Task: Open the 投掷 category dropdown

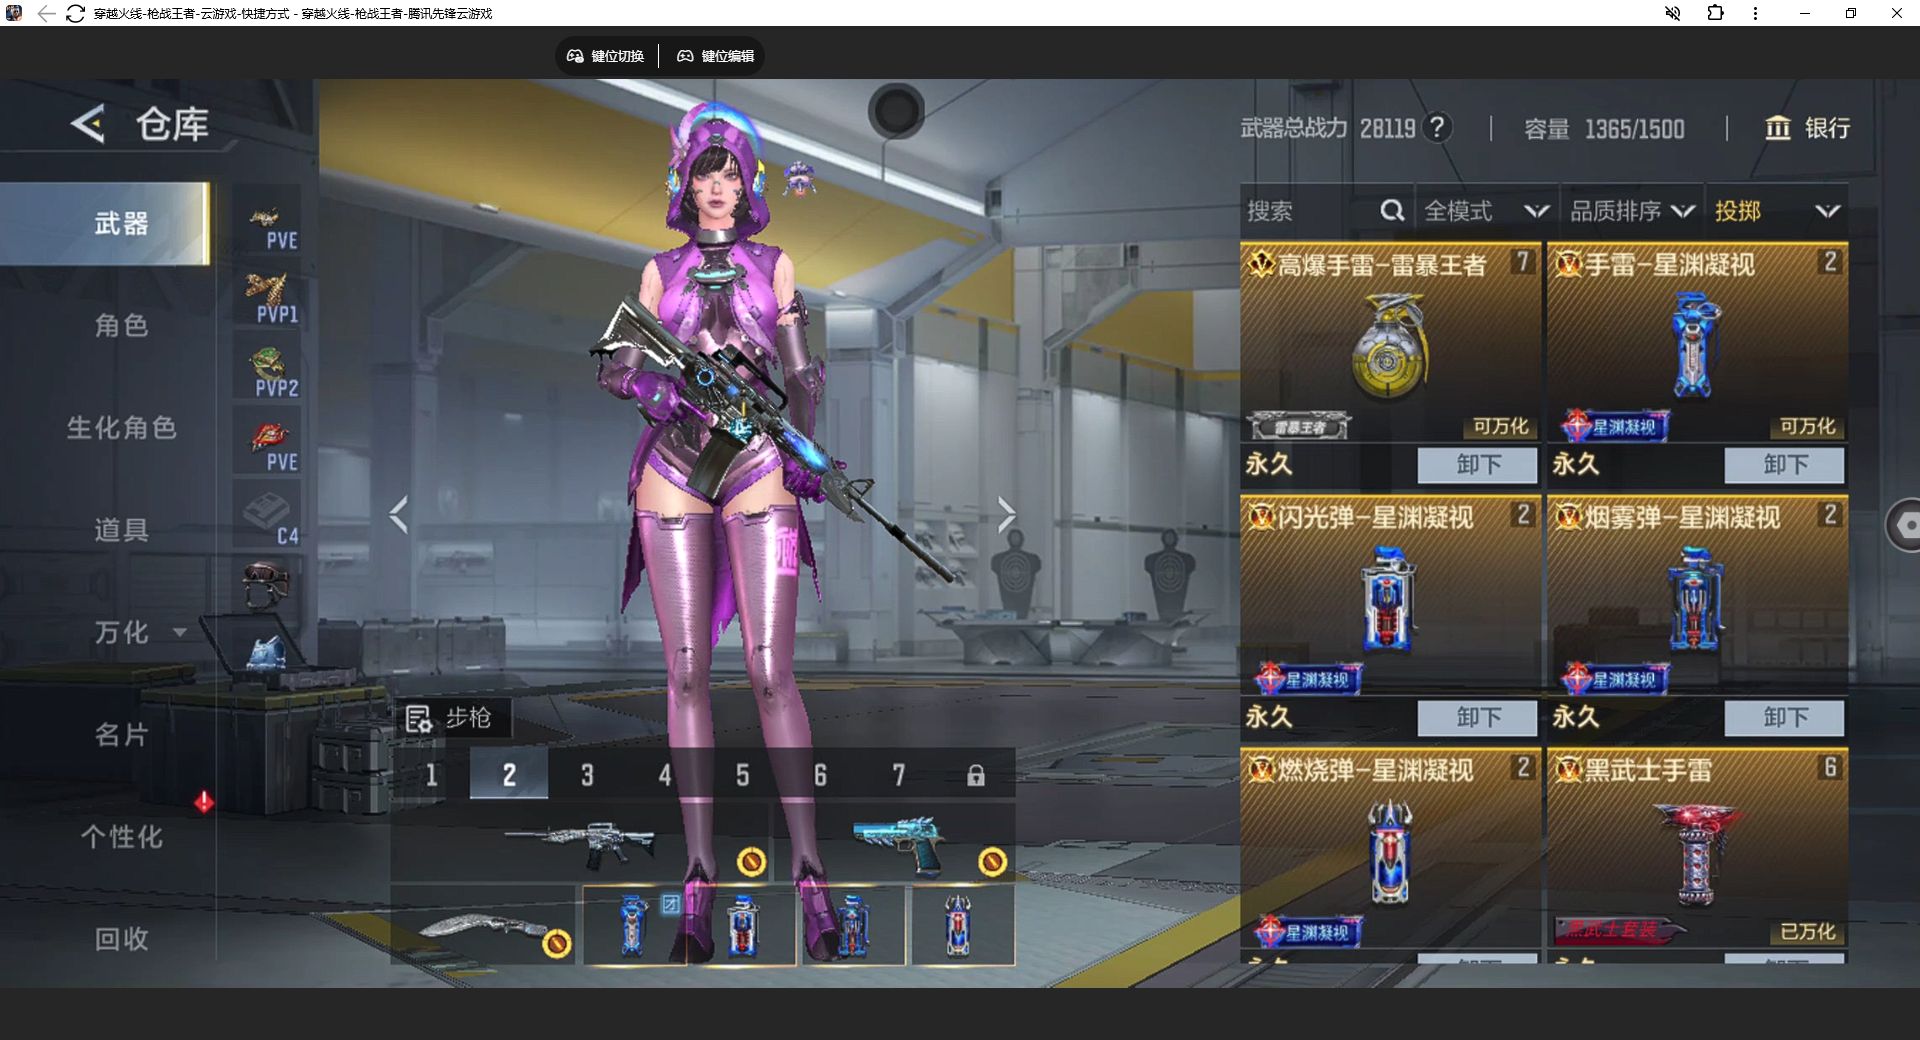Action: (x=1777, y=211)
